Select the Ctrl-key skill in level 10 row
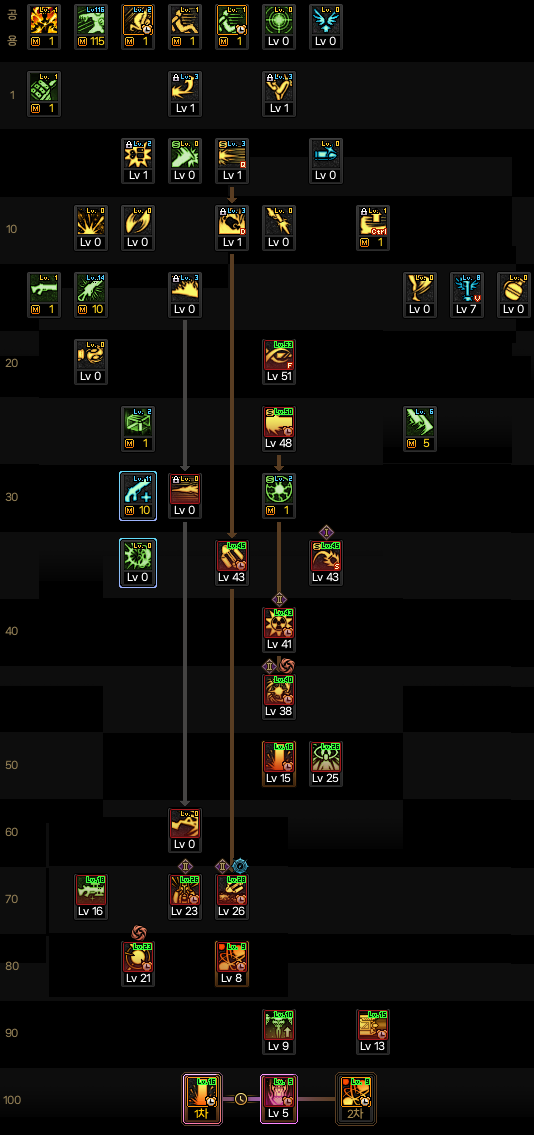Viewport: 534px width, 1135px height. click(373, 227)
